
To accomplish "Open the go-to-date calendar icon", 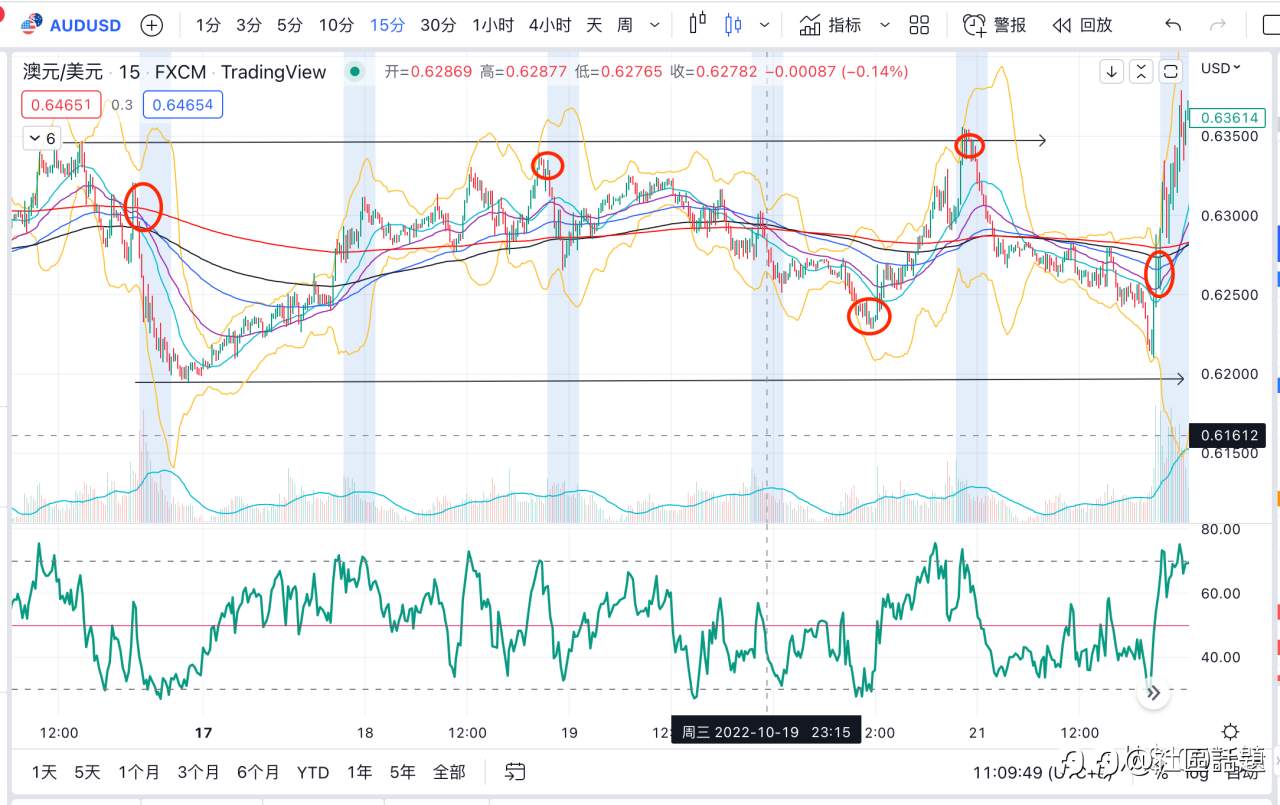I will pos(515,772).
